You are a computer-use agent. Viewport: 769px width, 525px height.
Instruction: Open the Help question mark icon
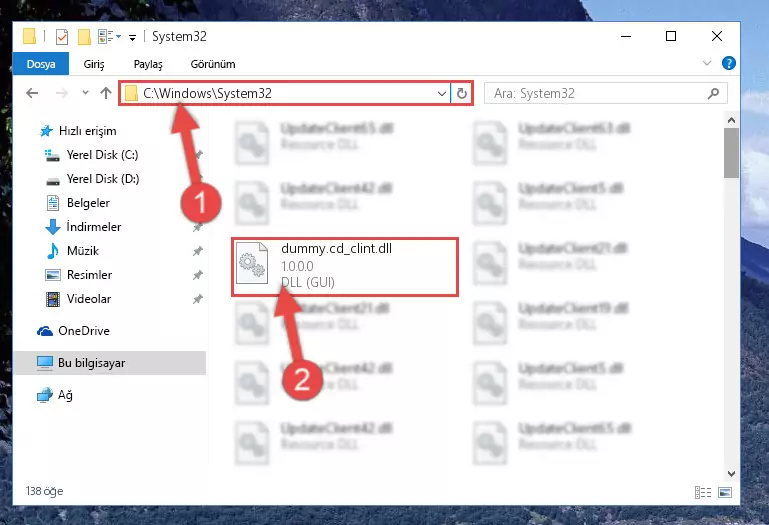click(729, 63)
